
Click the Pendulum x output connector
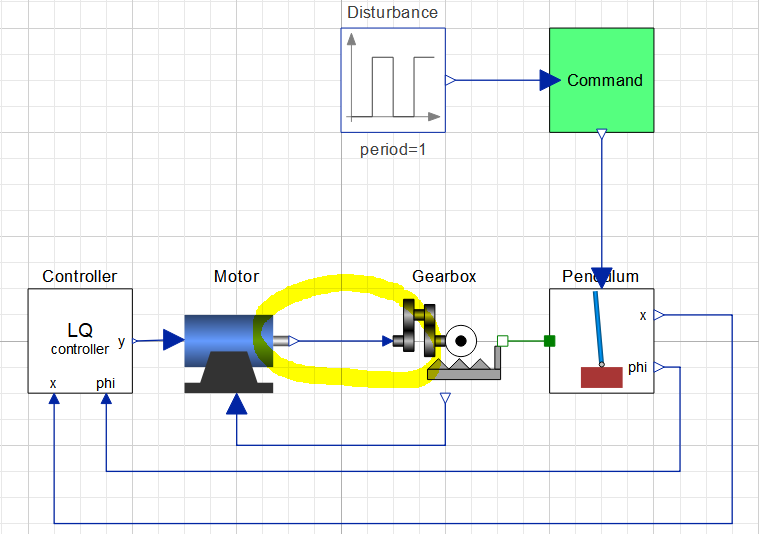(659, 315)
